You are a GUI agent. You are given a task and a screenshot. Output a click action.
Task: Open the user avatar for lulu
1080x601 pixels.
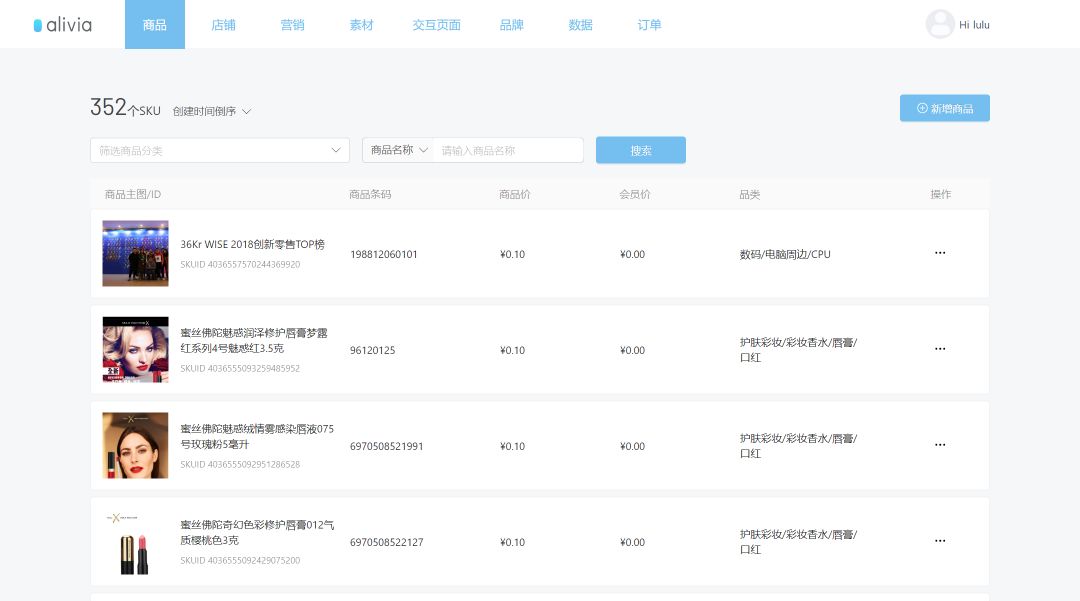pyautogui.click(x=939, y=24)
